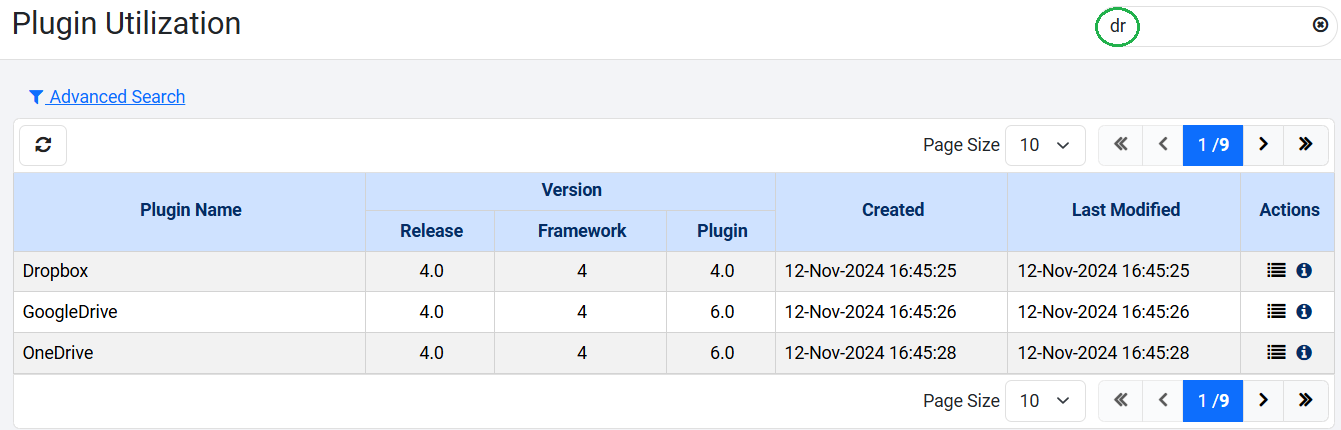Open the top Page Size dropdown

(x=1044, y=145)
